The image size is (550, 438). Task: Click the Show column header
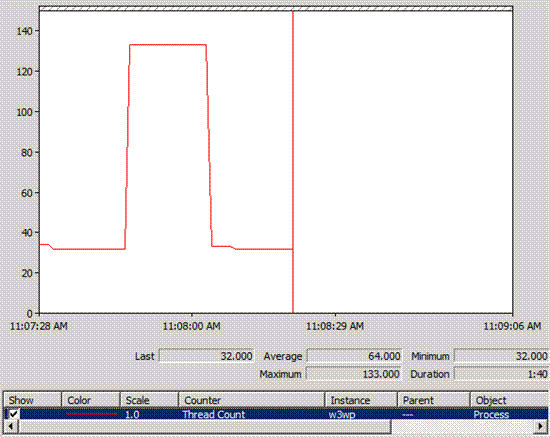[x=33, y=400]
